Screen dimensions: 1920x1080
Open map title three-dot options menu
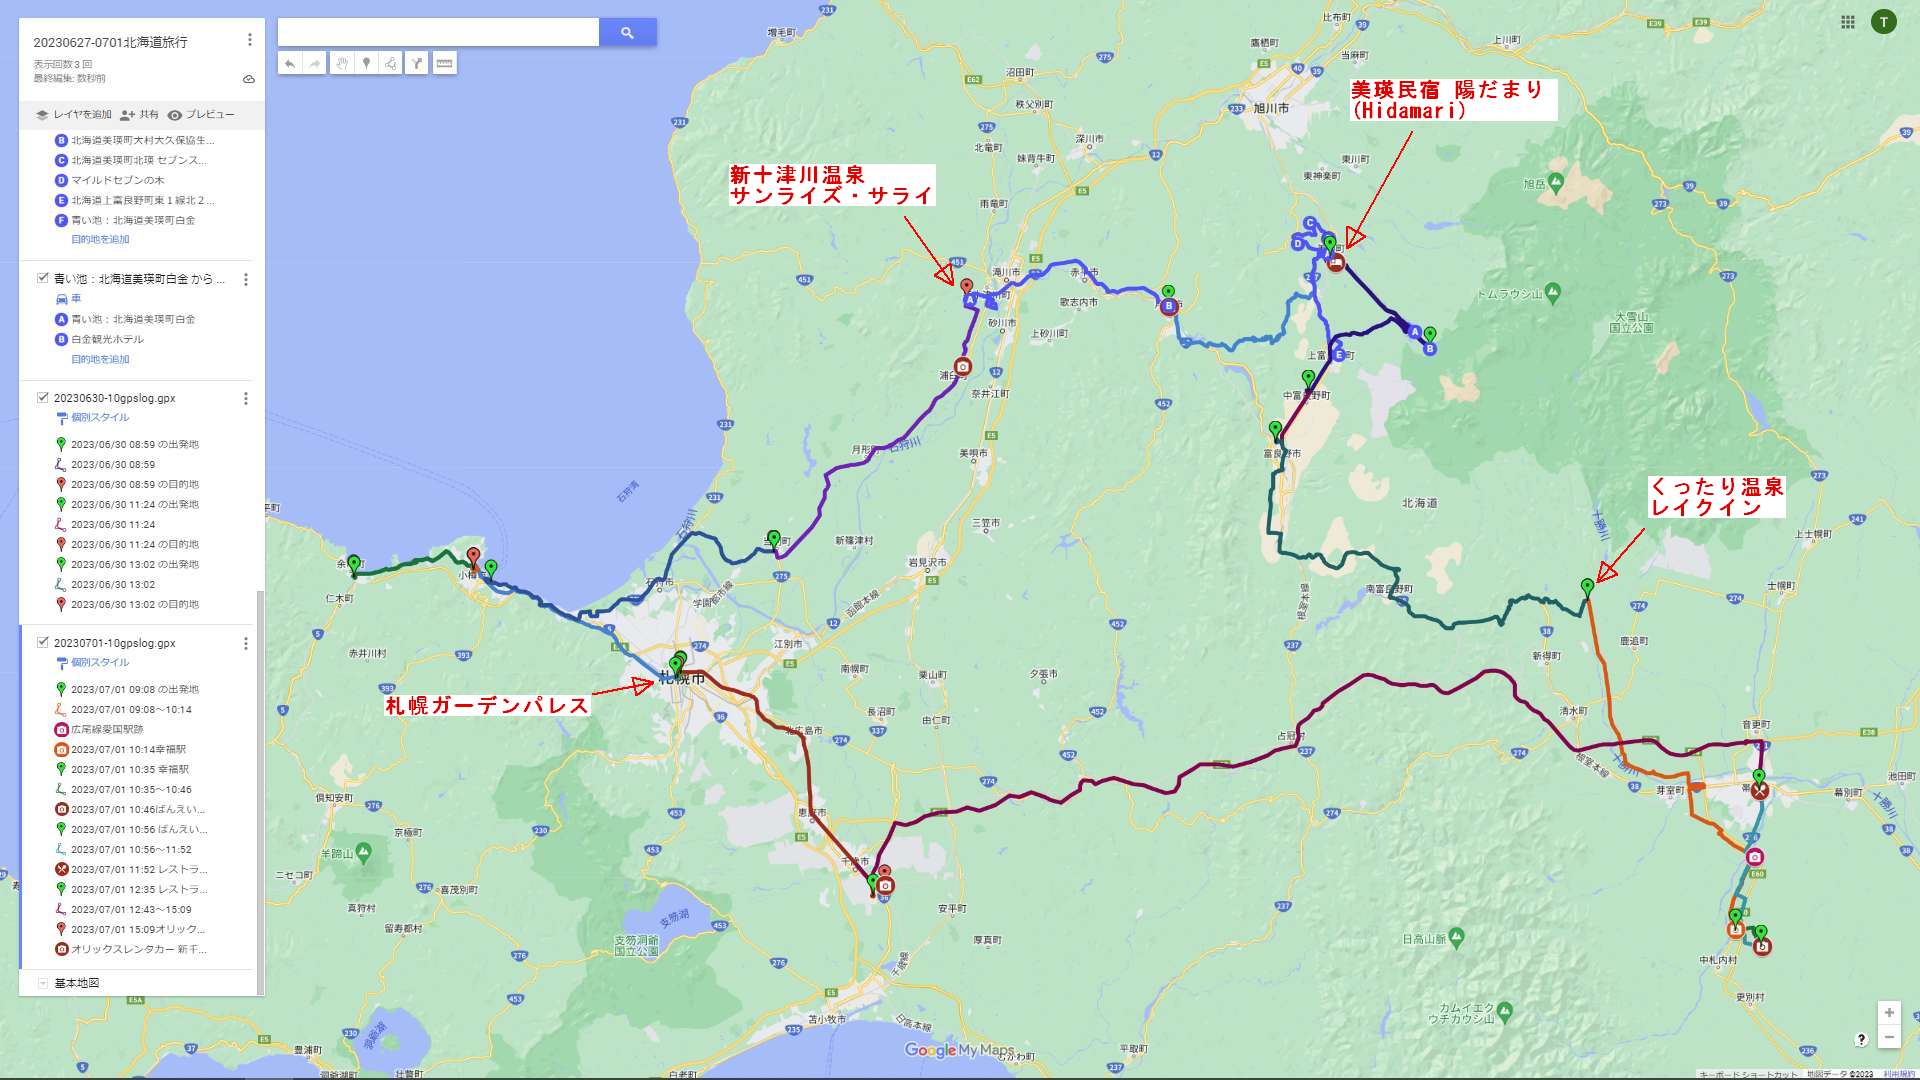tap(249, 40)
